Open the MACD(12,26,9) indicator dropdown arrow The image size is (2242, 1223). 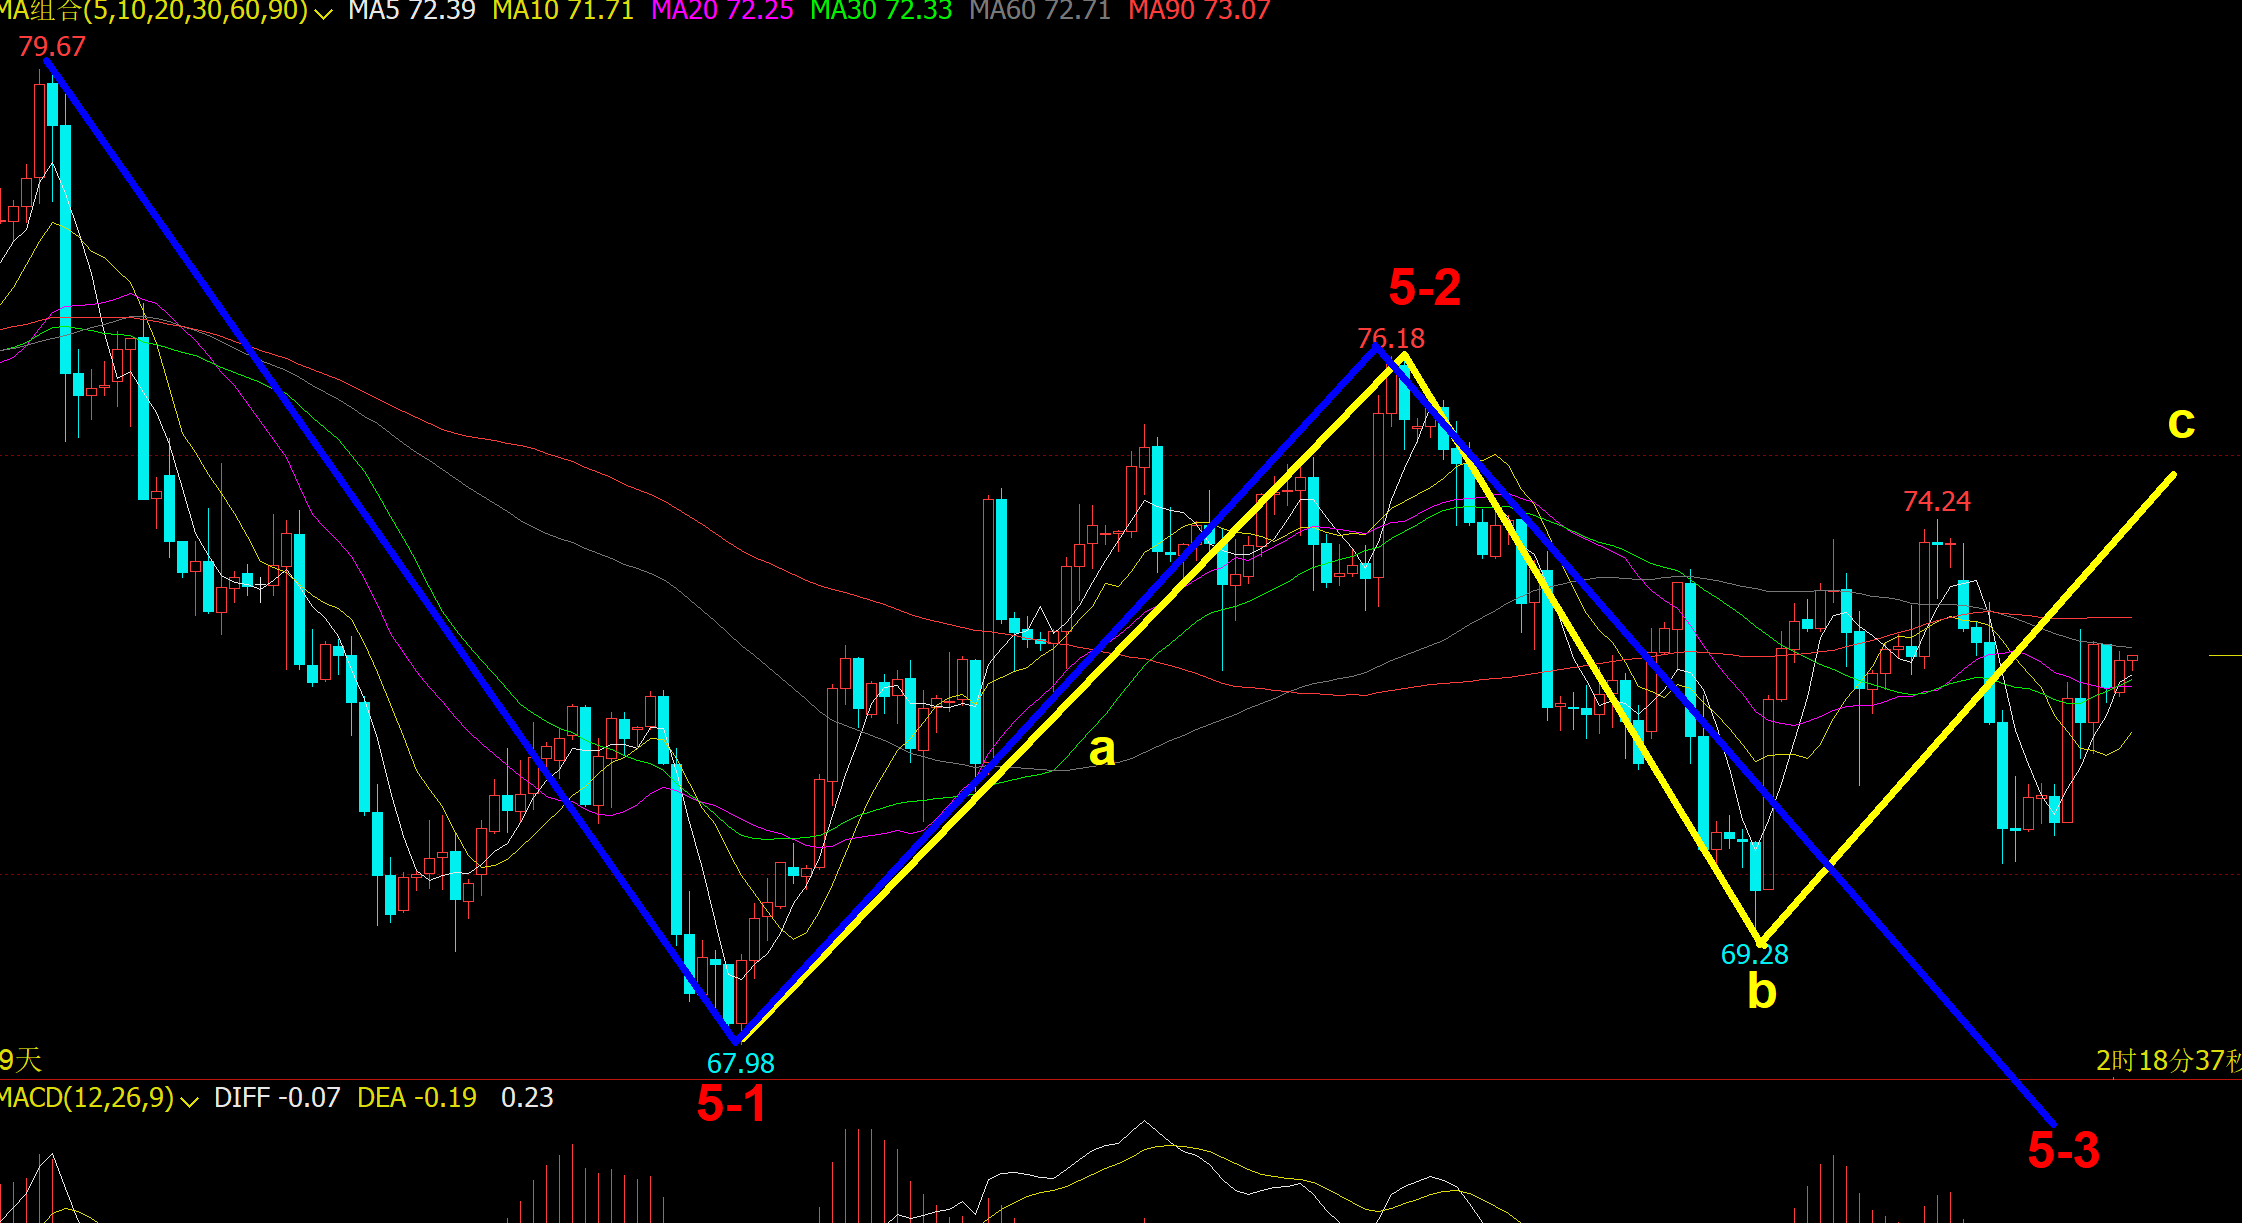[x=189, y=1100]
